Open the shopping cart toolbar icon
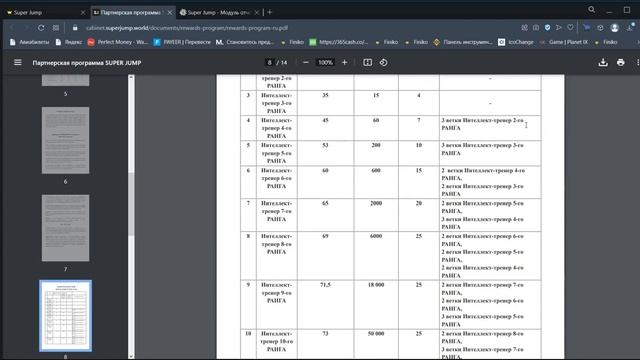Image resolution: width=640 pixels, height=360 pixels. click(587, 27)
